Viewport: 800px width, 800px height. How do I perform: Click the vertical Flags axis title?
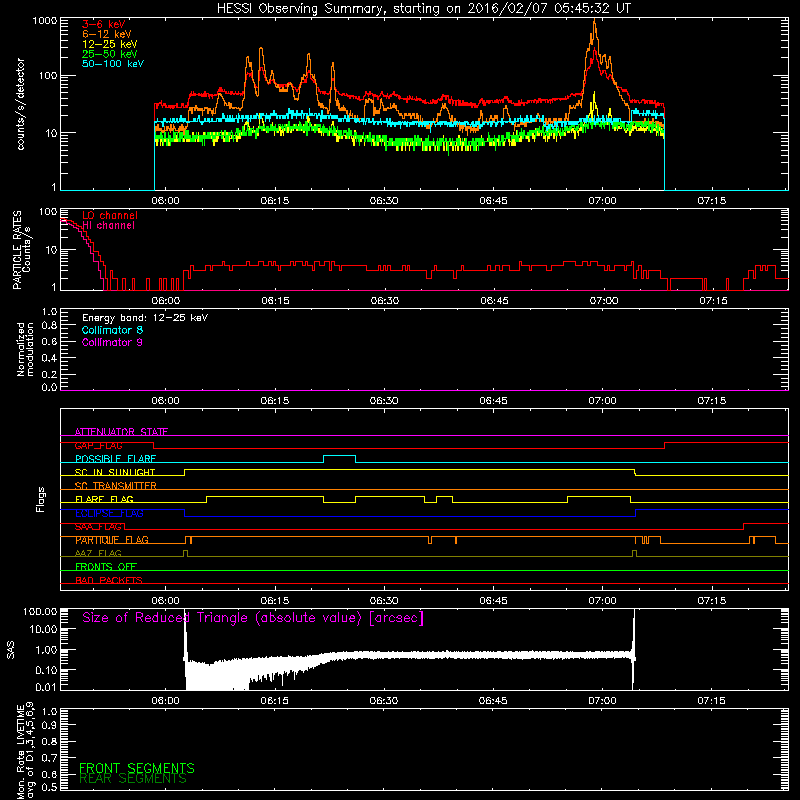pyautogui.click(x=41, y=499)
